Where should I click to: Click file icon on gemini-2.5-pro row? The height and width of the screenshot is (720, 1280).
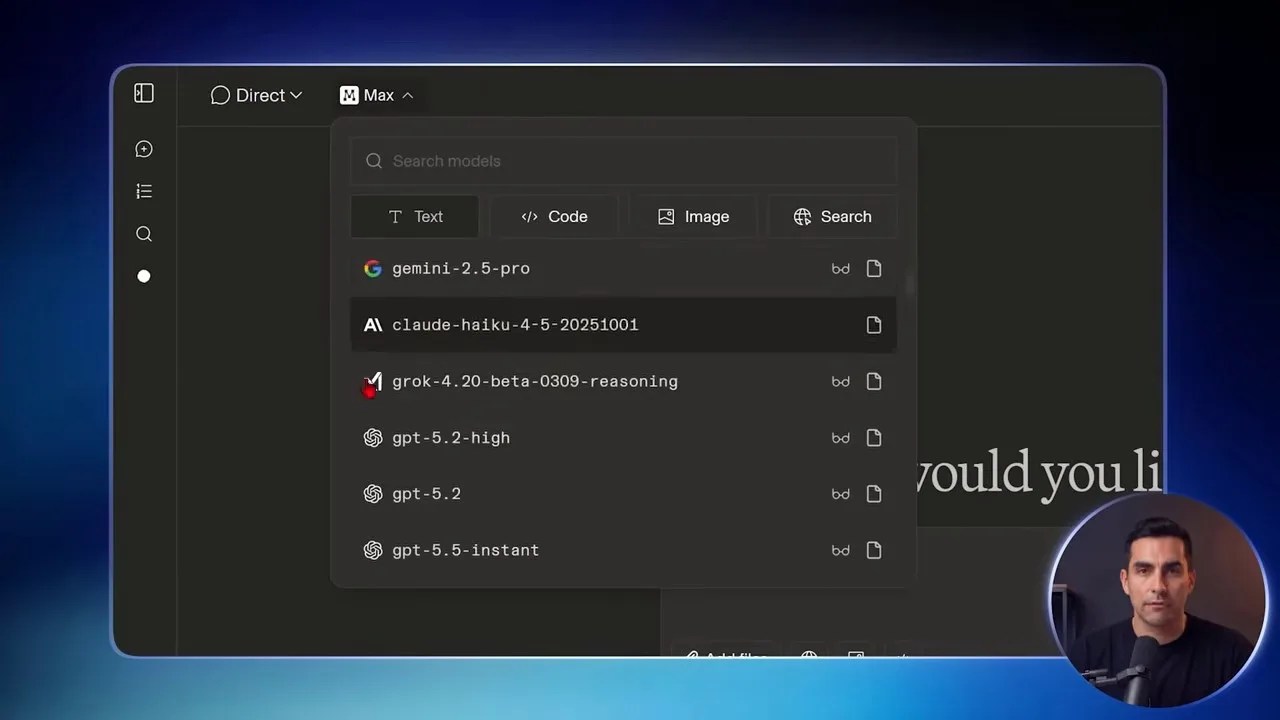tap(874, 268)
